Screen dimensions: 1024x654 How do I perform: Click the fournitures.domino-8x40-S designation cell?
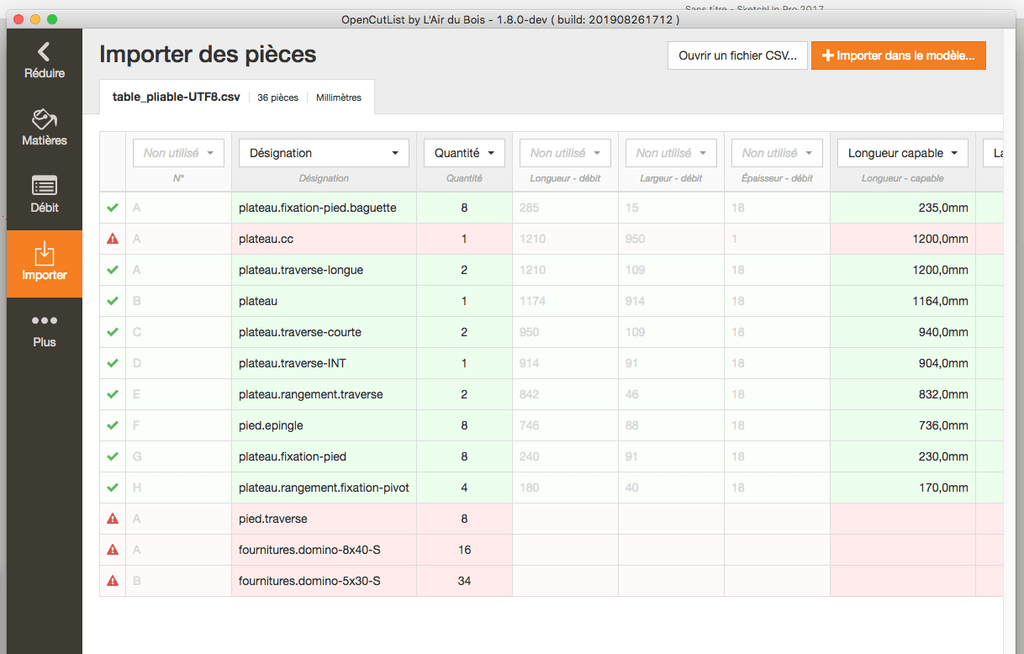(324, 549)
